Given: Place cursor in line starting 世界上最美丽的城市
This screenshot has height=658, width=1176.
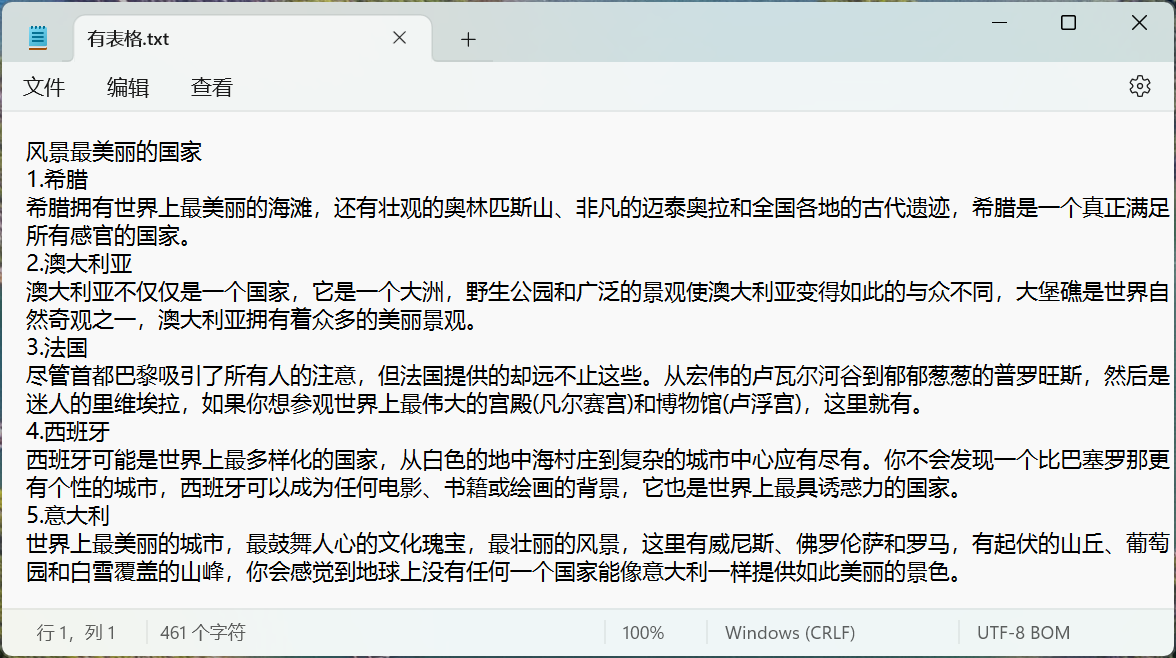Looking at the screenshot, I should coord(598,544).
